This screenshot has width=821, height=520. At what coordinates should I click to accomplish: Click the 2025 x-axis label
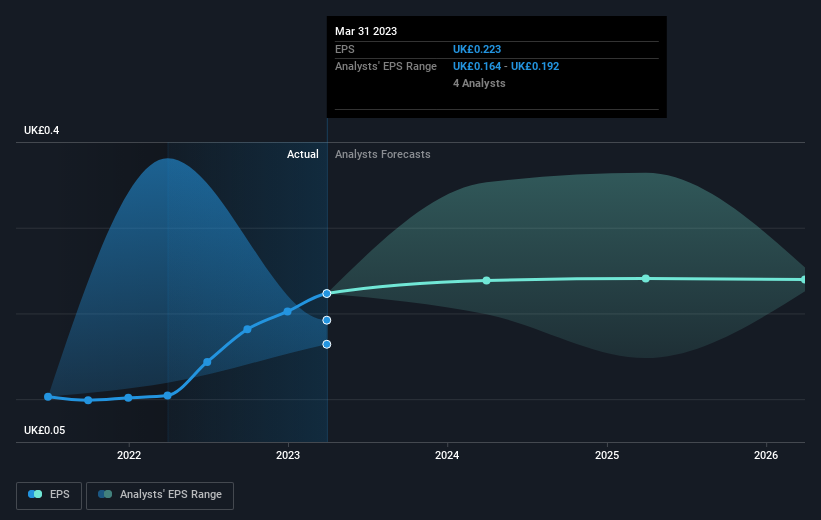pyautogui.click(x=607, y=455)
